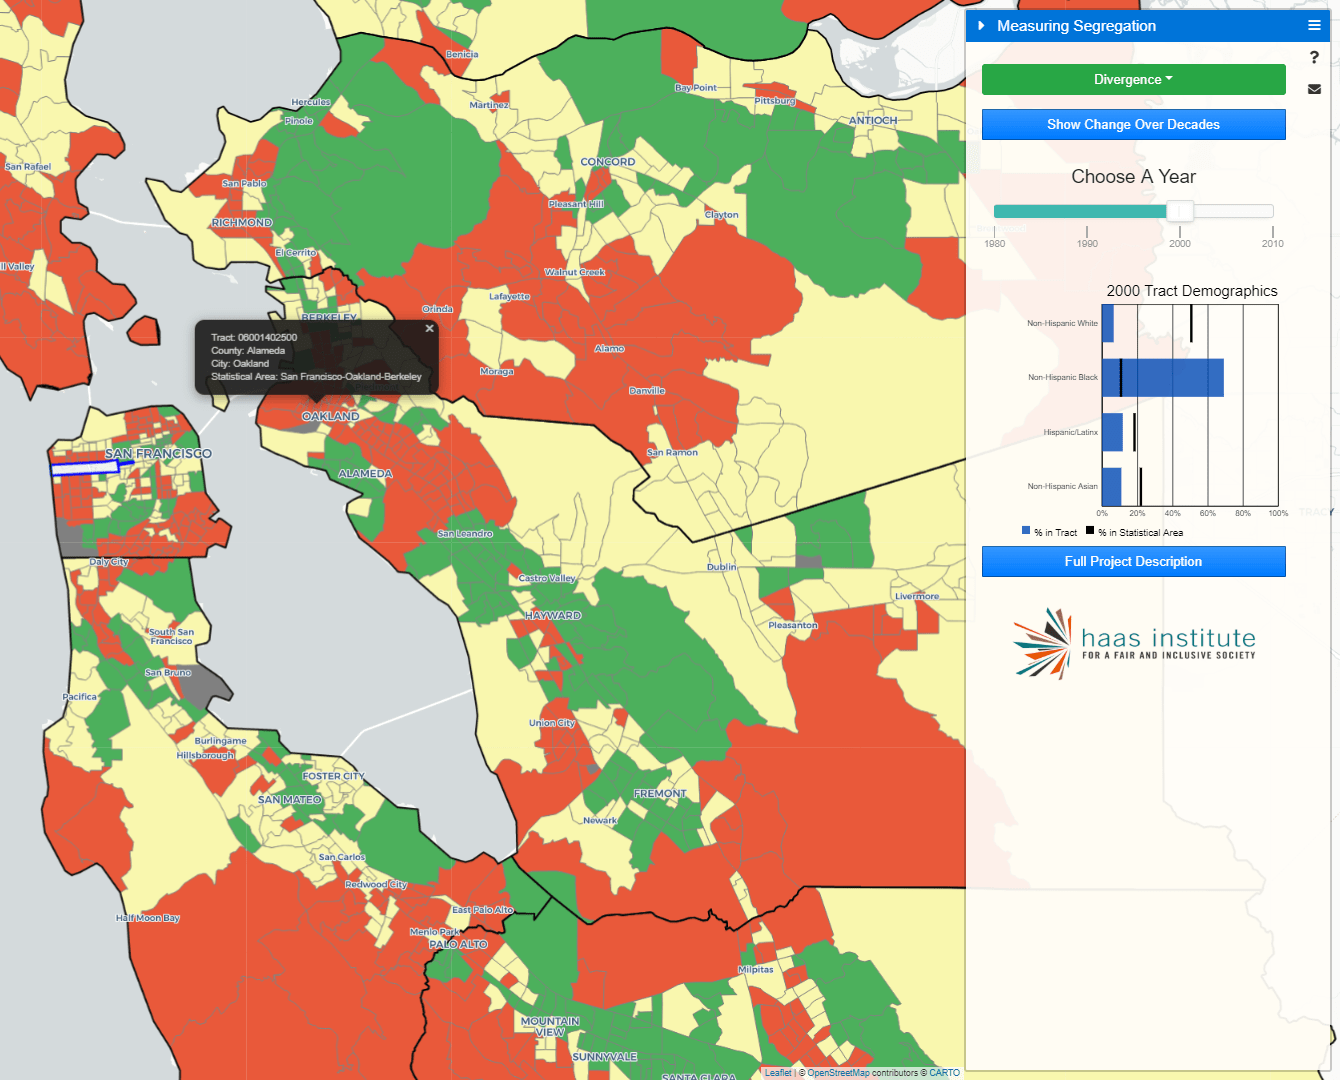Click the blue-outlined tract in San Francisco
1340x1080 pixels.
coord(85,466)
